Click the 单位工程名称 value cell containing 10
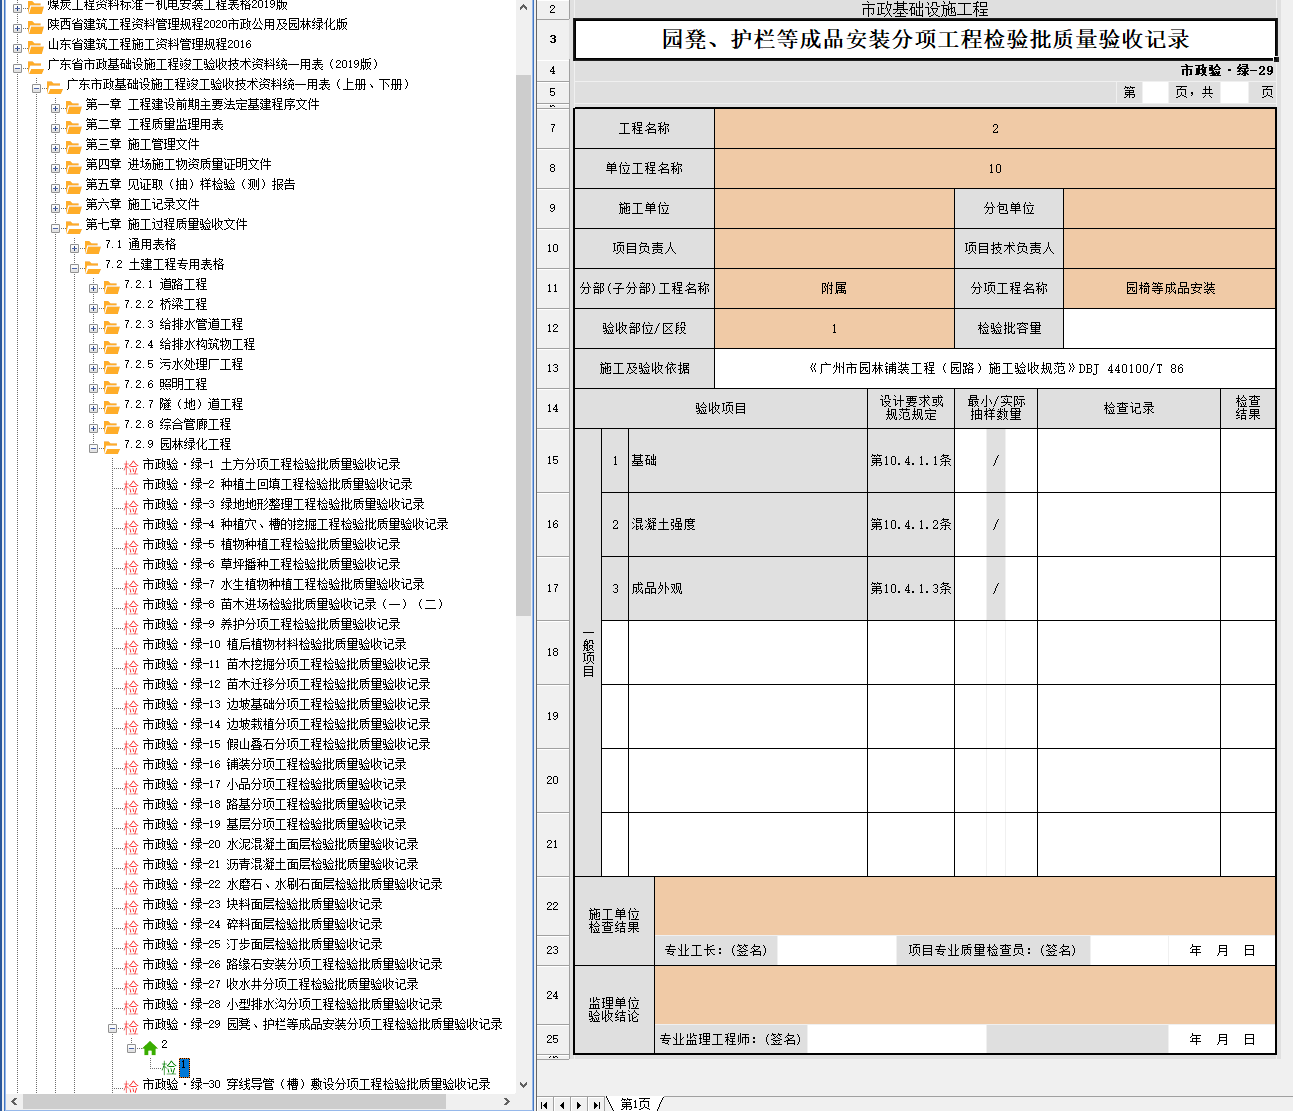Screen dimensions: 1293x1111 pyautogui.click(x=995, y=168)
